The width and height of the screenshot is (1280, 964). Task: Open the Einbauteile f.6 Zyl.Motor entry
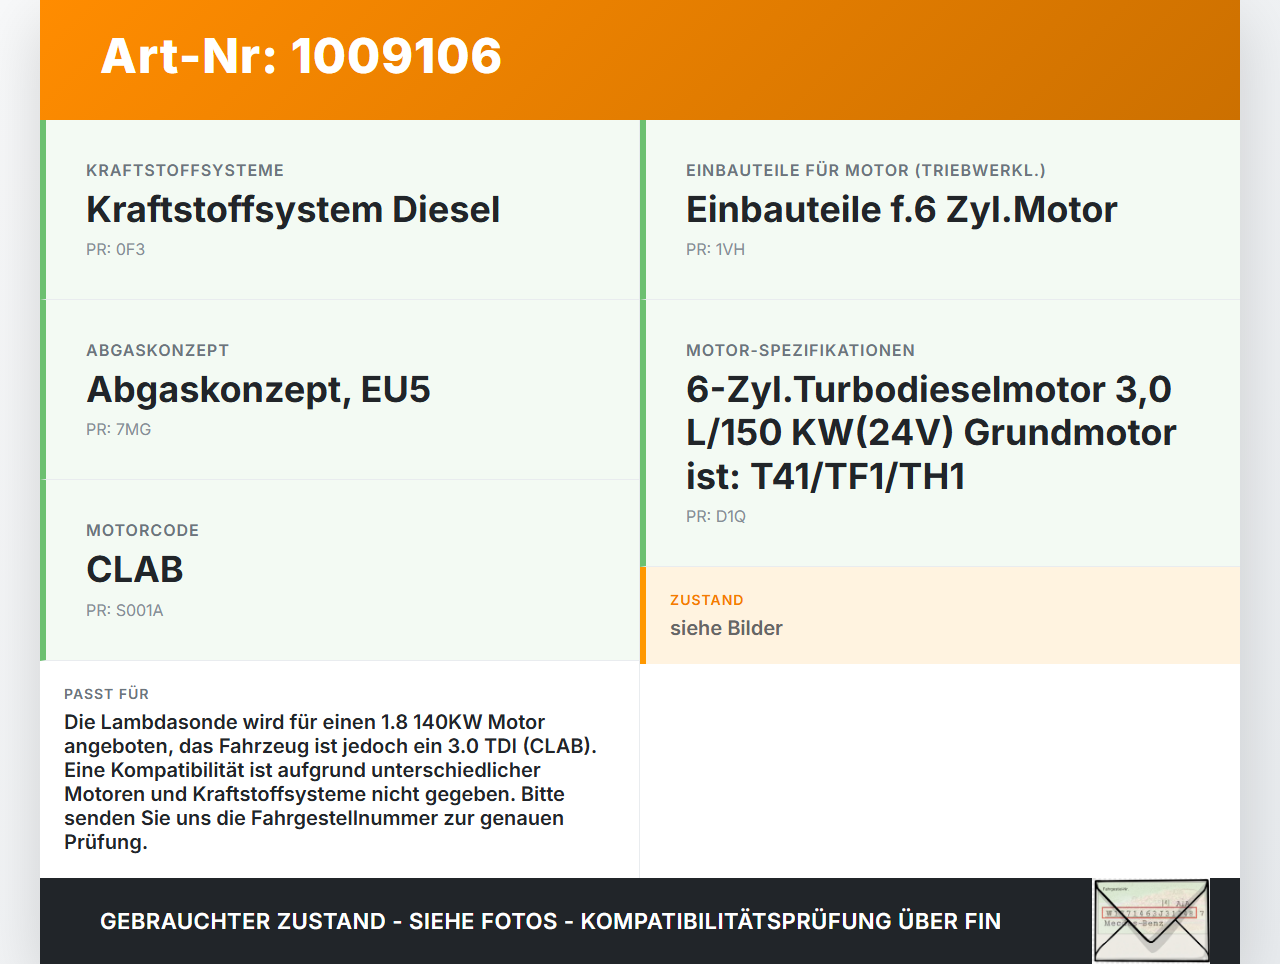pos(901,210)
